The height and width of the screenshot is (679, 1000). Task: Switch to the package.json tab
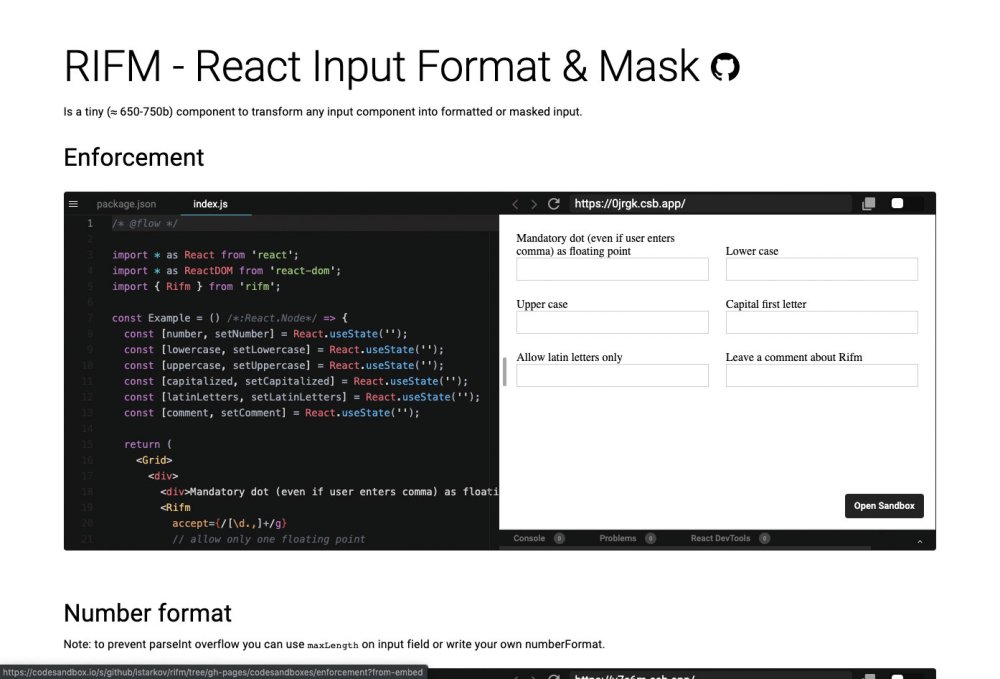[x=126, y=204]
